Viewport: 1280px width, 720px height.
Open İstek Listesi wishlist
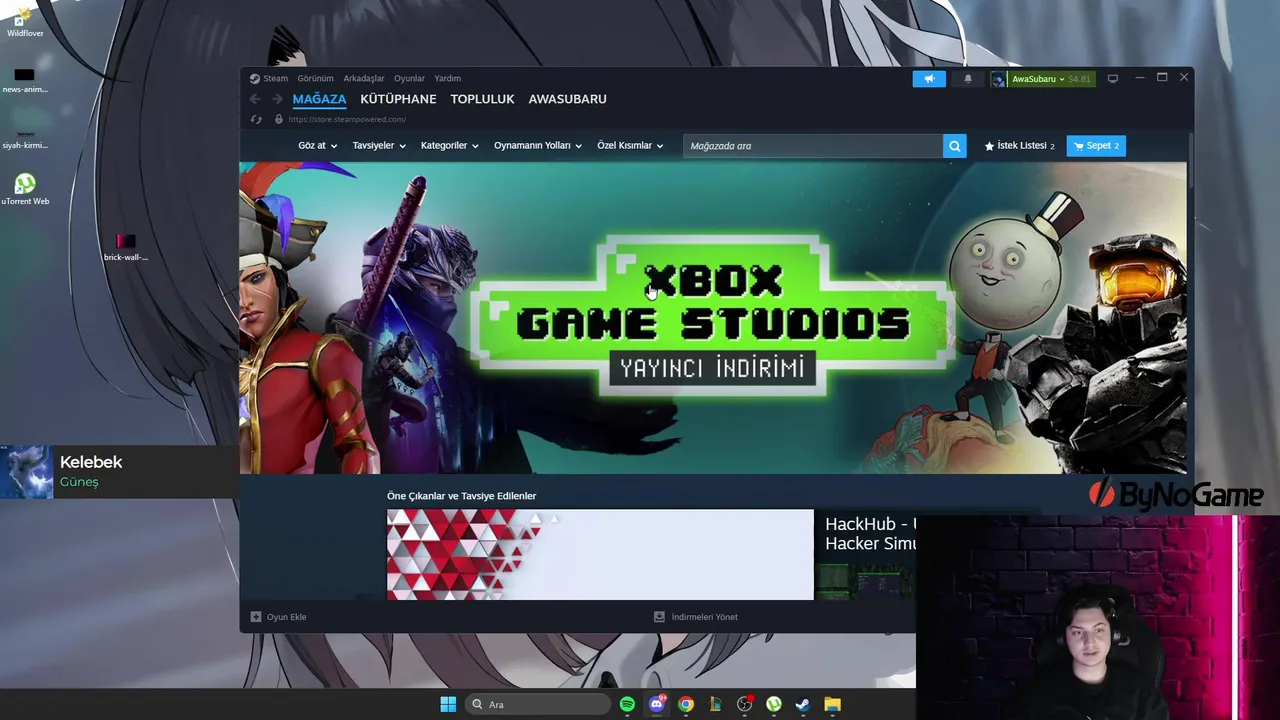point(1019,146)
